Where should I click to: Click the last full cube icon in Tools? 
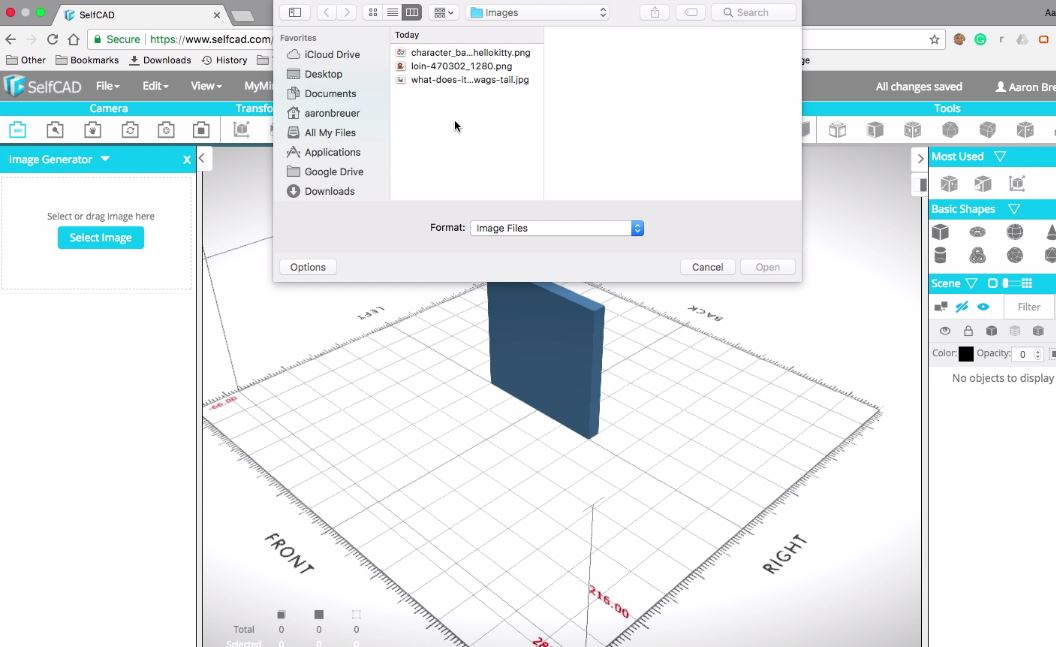click(1025, 129)
